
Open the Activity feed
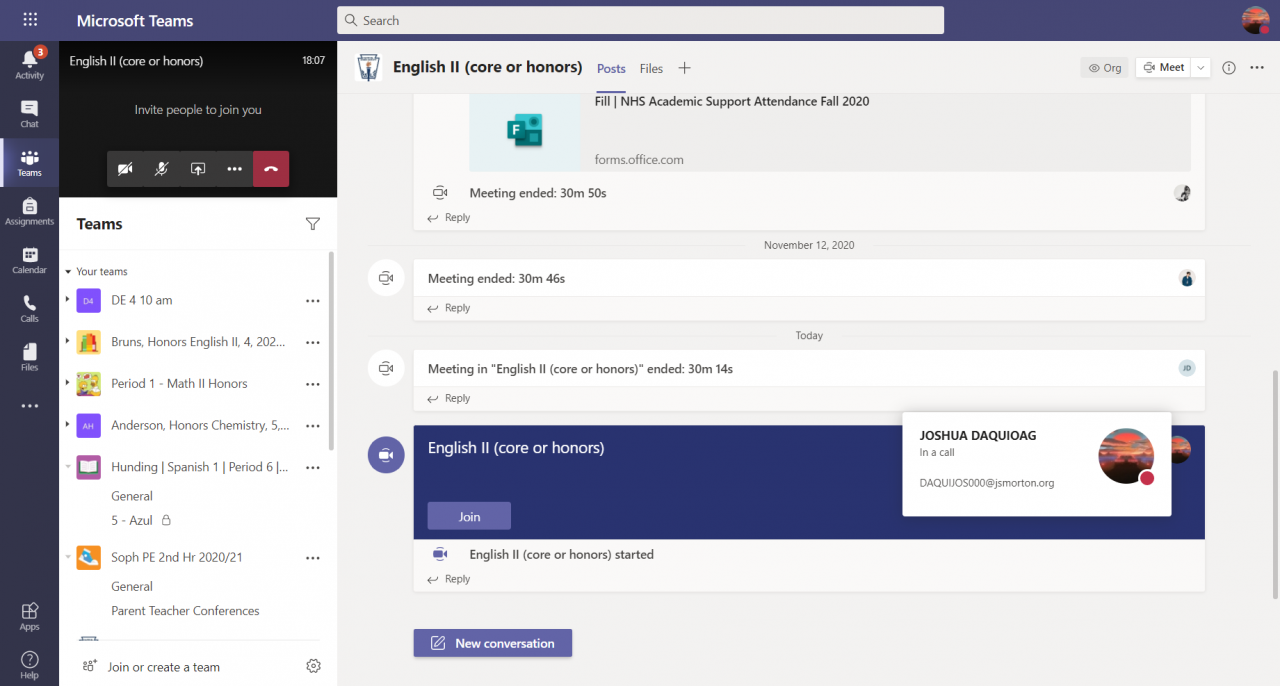point(29,63)
